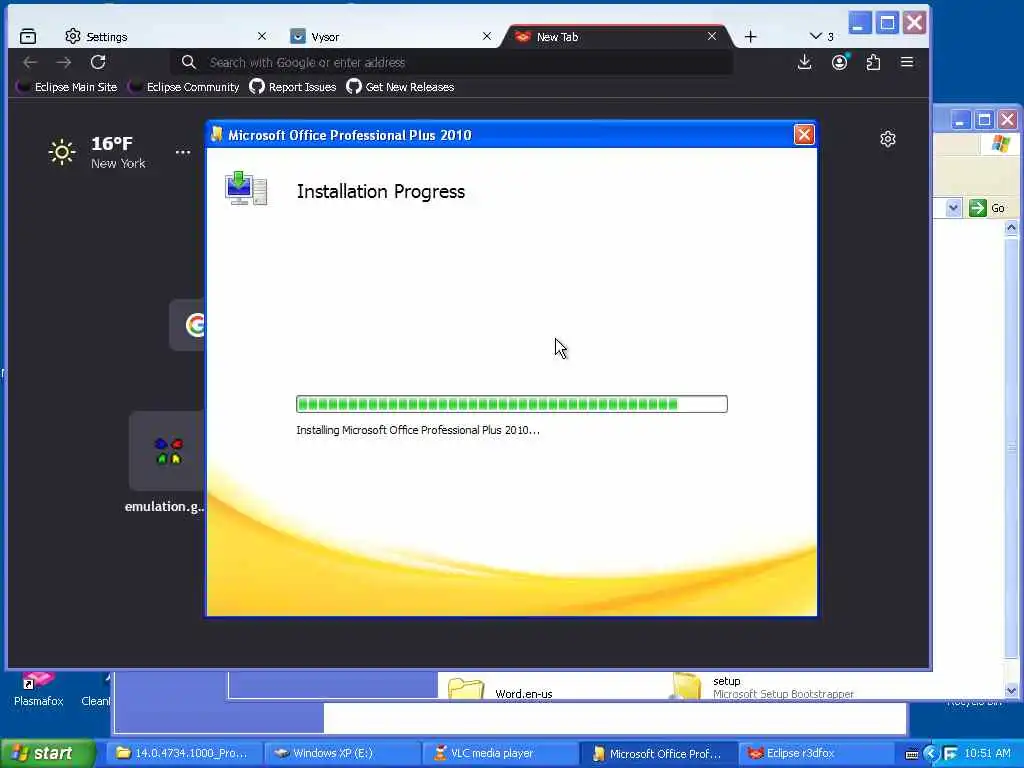Open the weather widget three-dot menu

coord(183,152)
